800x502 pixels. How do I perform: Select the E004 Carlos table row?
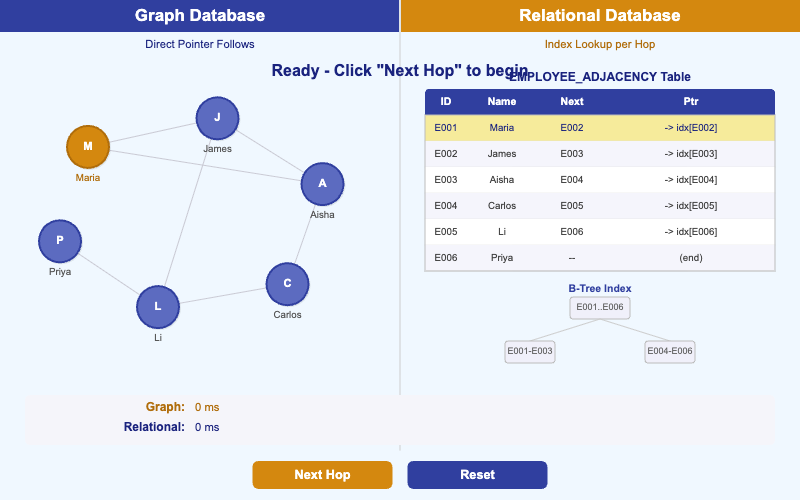600,206
